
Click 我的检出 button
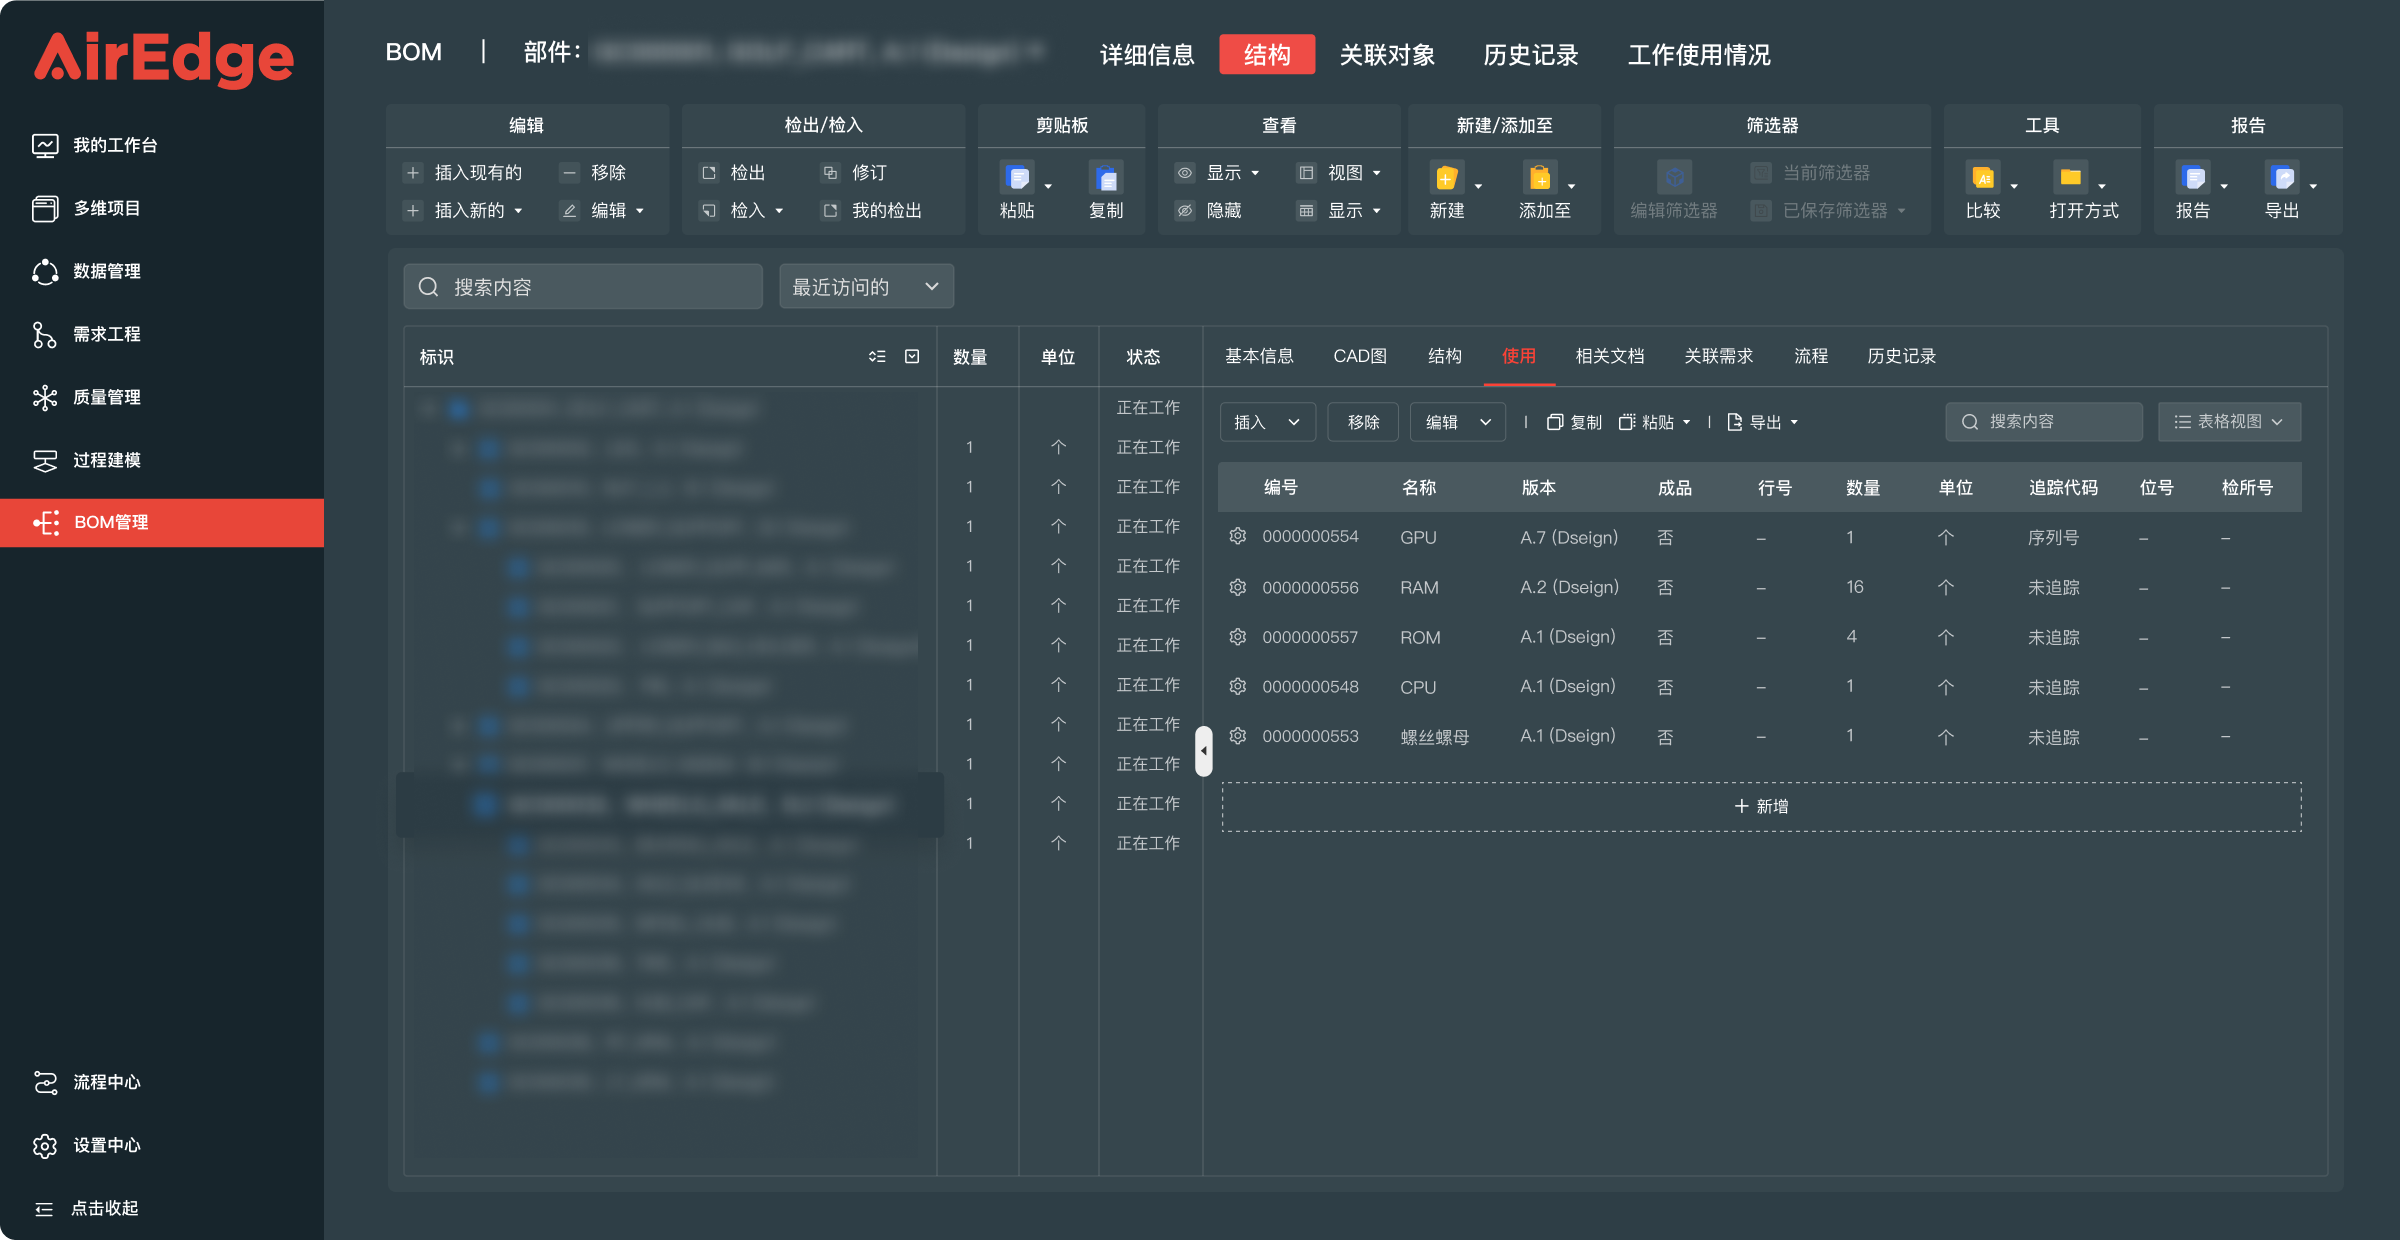pyautogui.click(x=872, y=211)
